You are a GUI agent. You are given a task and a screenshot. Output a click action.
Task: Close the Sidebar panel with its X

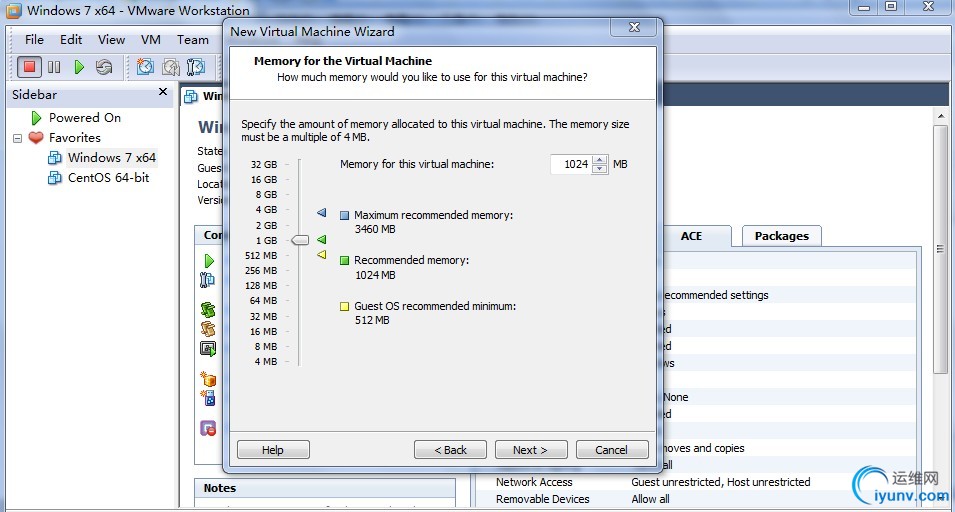tap(163, 92)
